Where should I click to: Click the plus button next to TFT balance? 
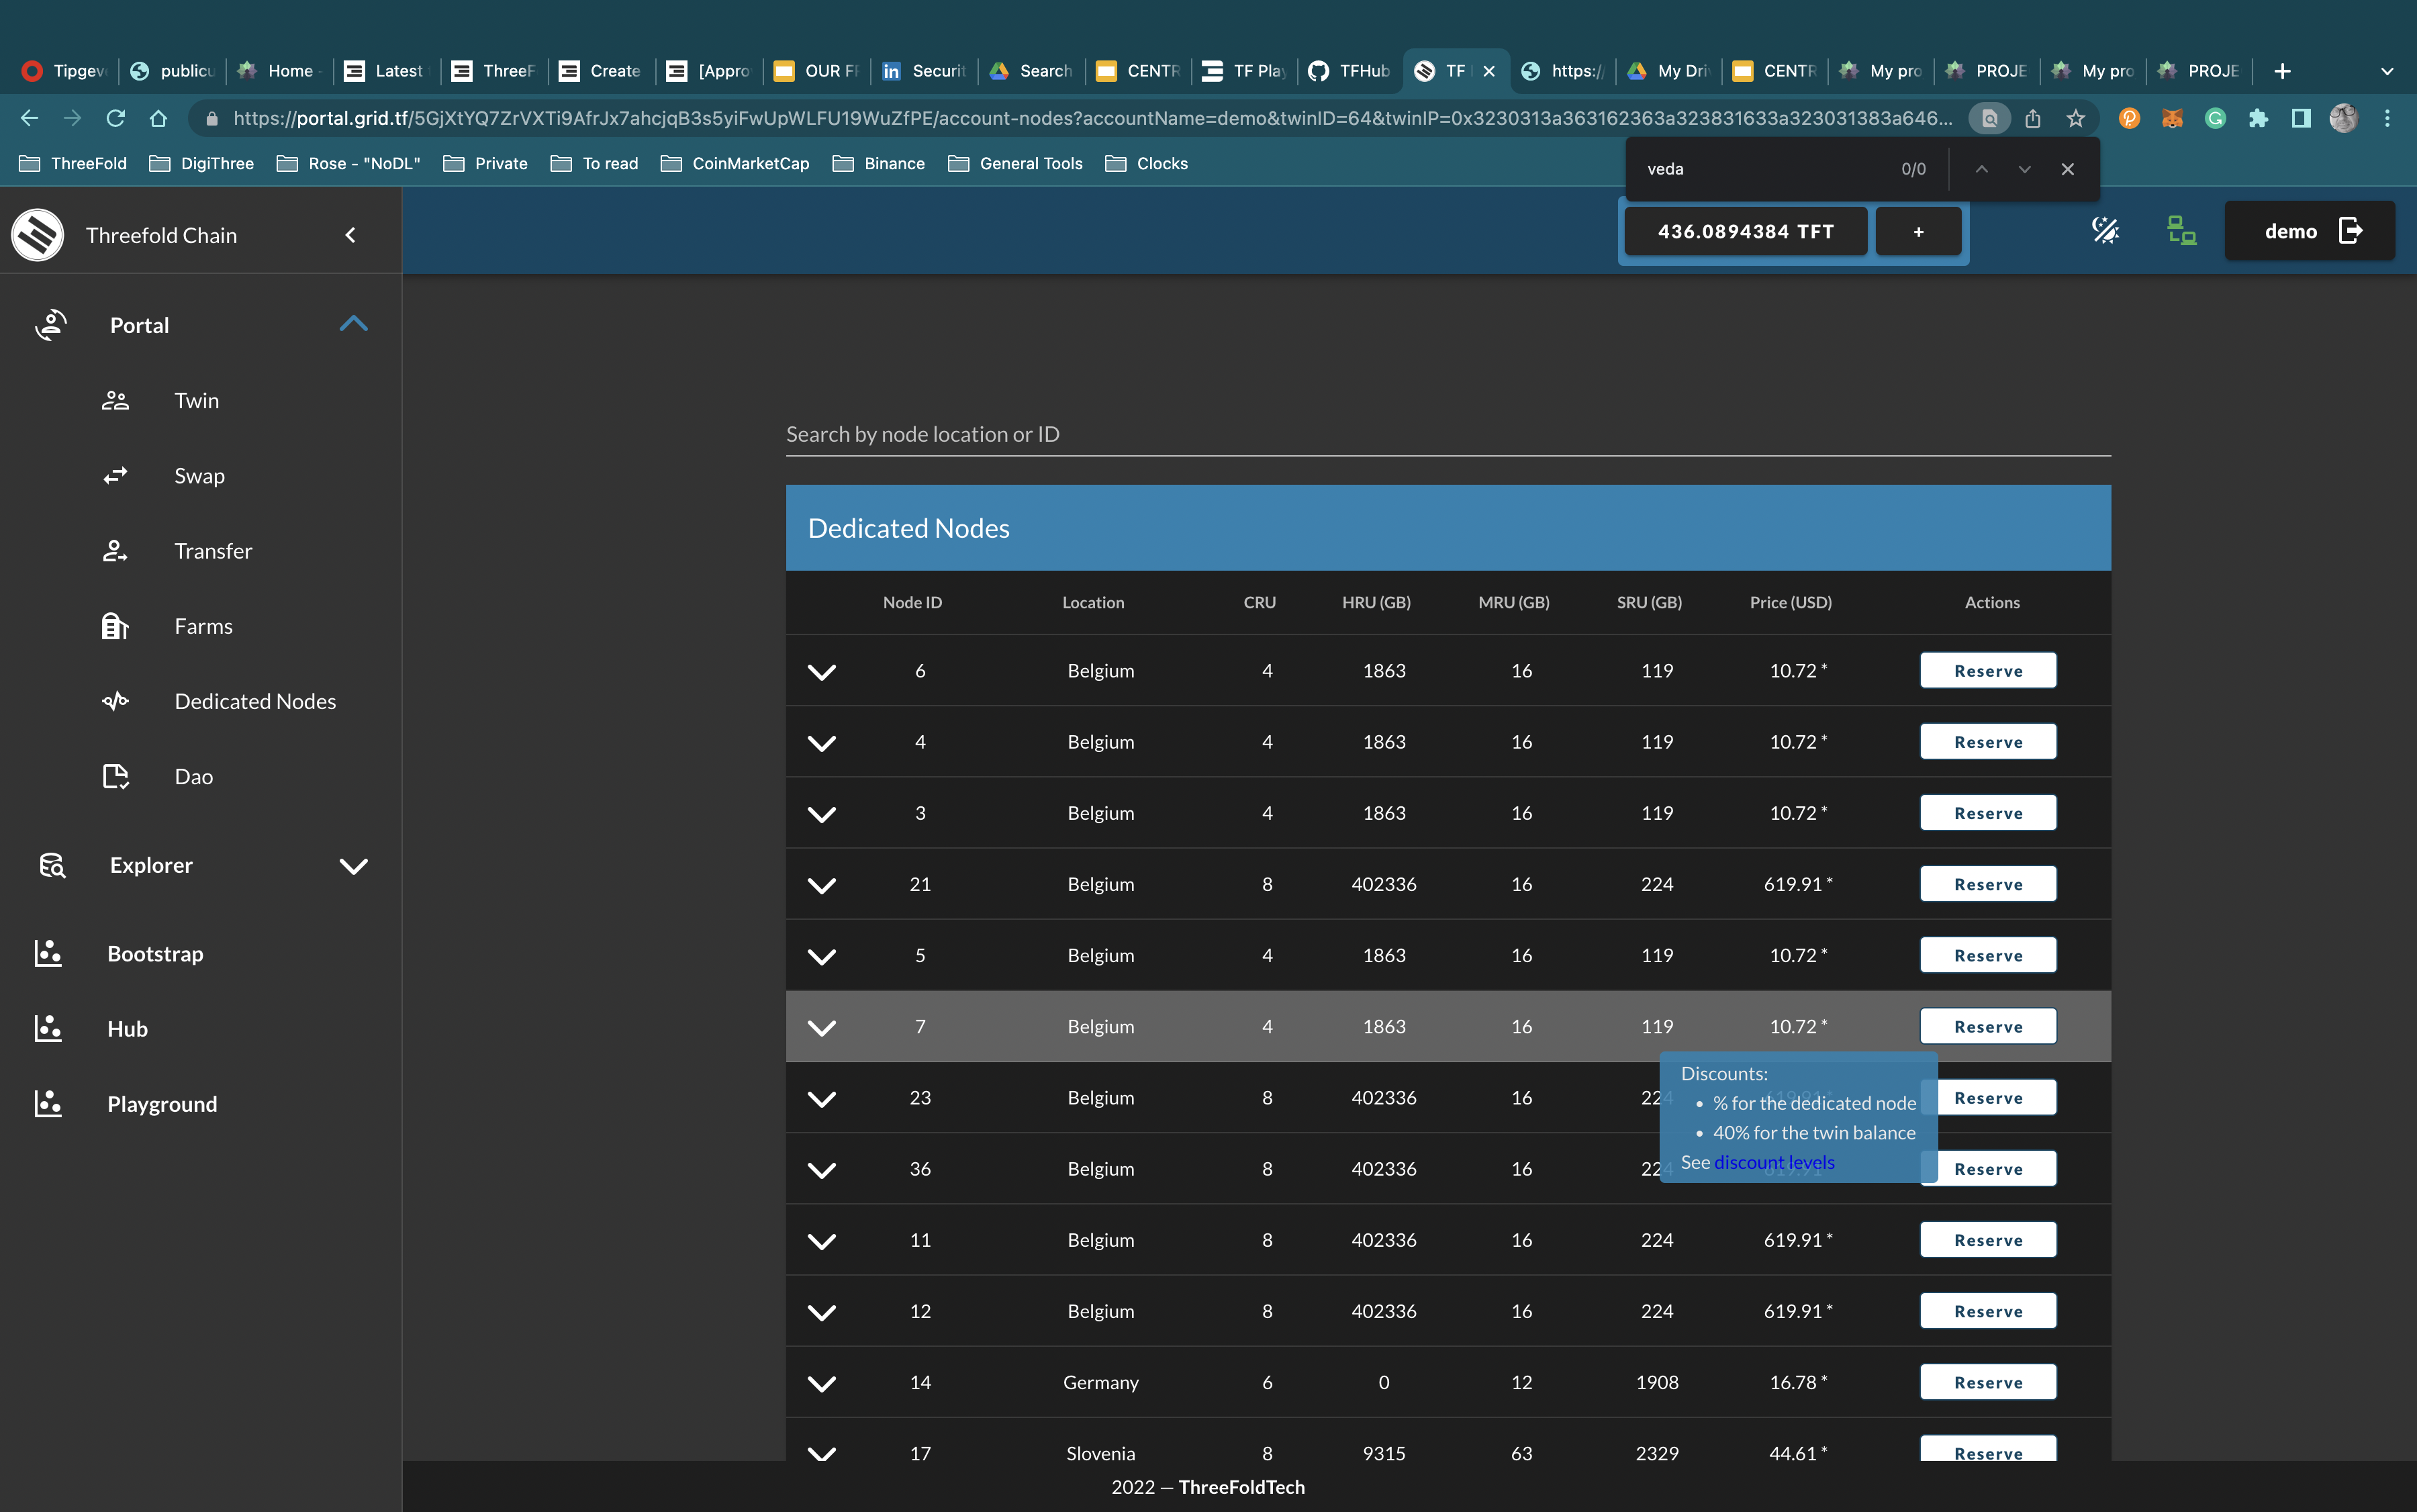click(x=1918, y=231)
